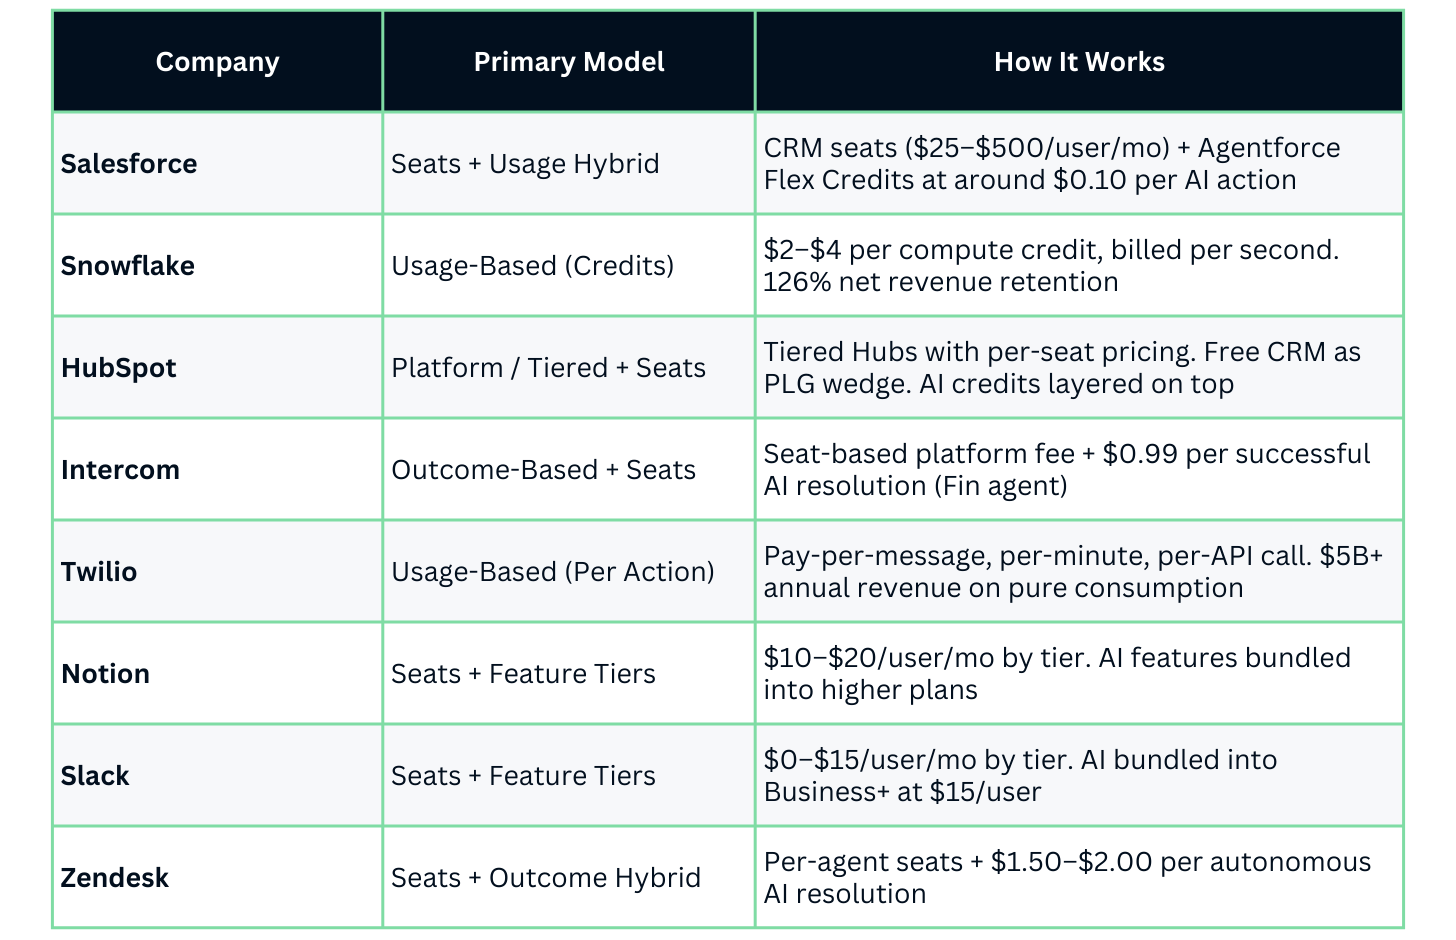Image resolution: width=1456 pixels, height=940 pixels.
Task: Click the How It Works column header
Action: [x=1078, y=62]
